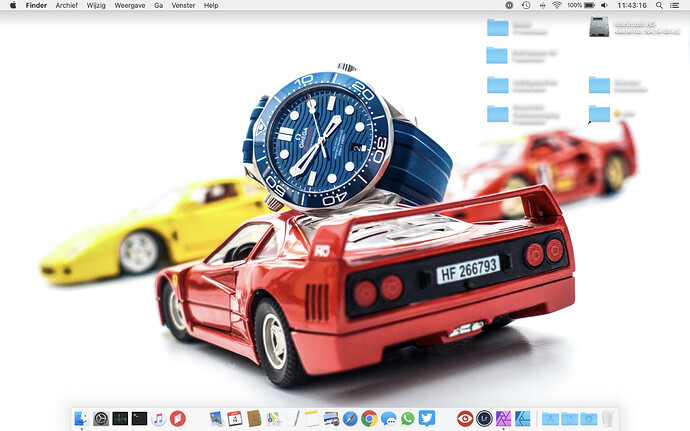This screenshot has height=431, width=690.
Task: Open the Trash in the Dock
Action: [608, 418]
